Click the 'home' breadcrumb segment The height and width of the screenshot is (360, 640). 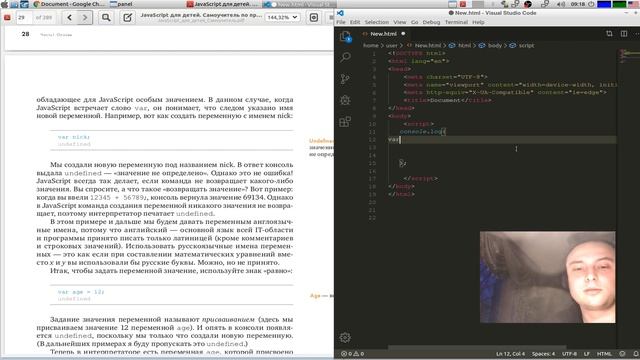pos(371,46)
